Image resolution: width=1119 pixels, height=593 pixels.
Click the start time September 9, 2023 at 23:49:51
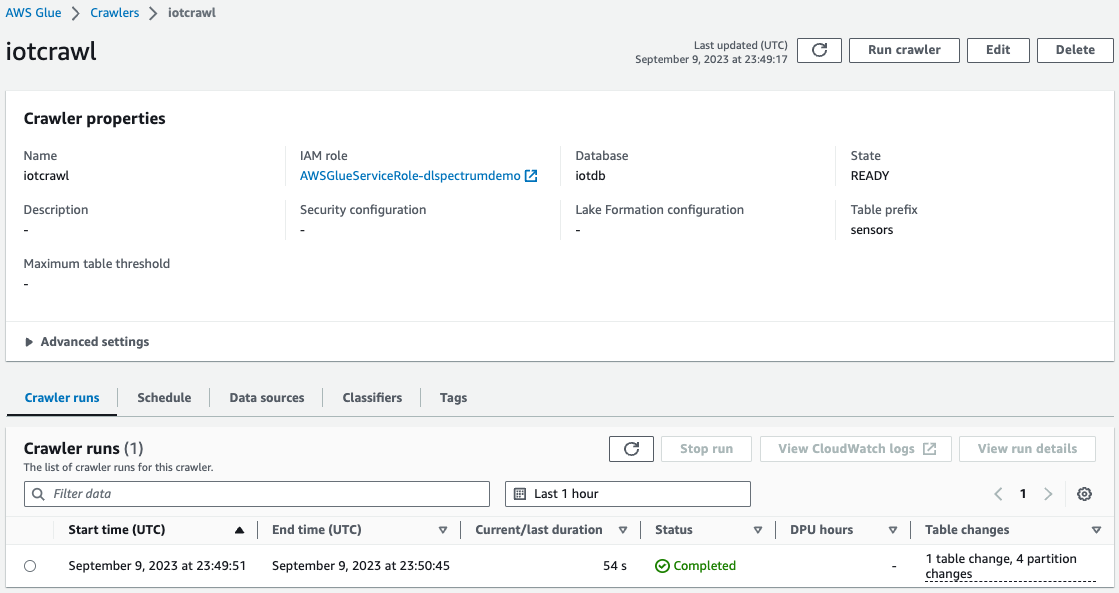pyautogui.click(x=157, y=566)
